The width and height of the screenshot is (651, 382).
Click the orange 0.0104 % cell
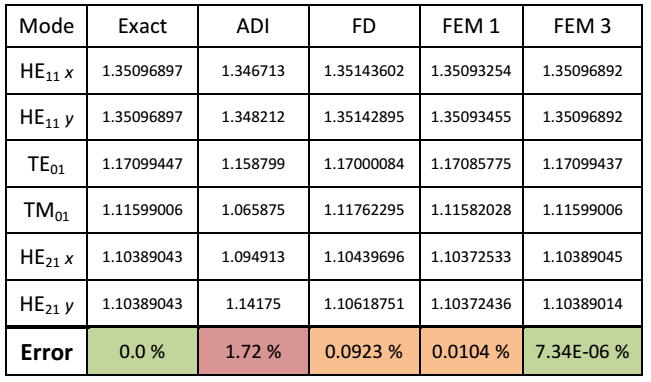tap(471, 352)
